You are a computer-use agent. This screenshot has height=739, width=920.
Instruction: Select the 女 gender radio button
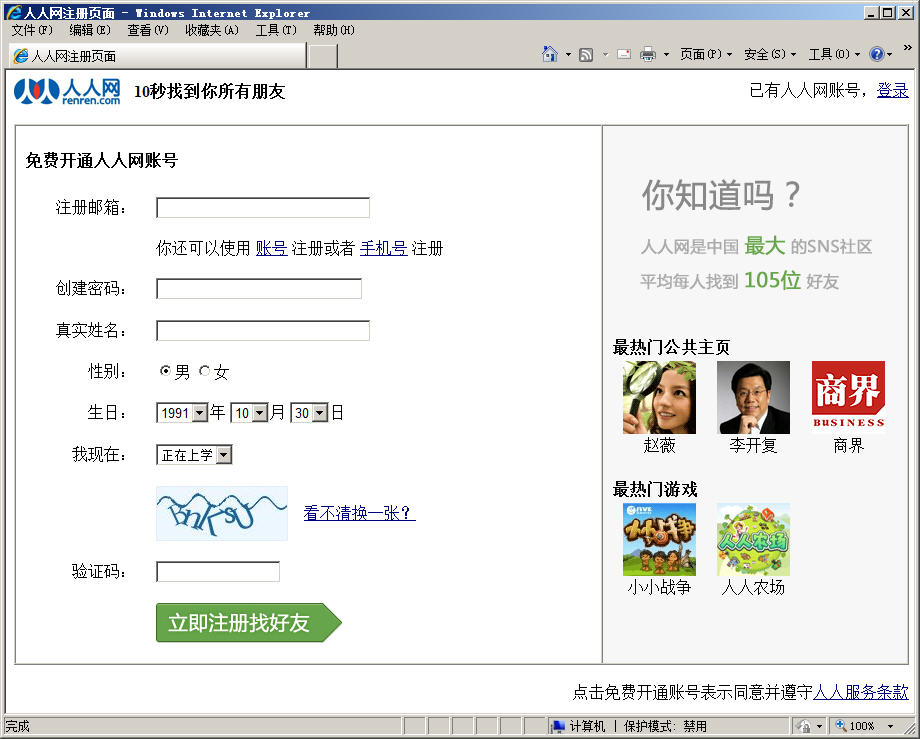(x=205, y=372)
